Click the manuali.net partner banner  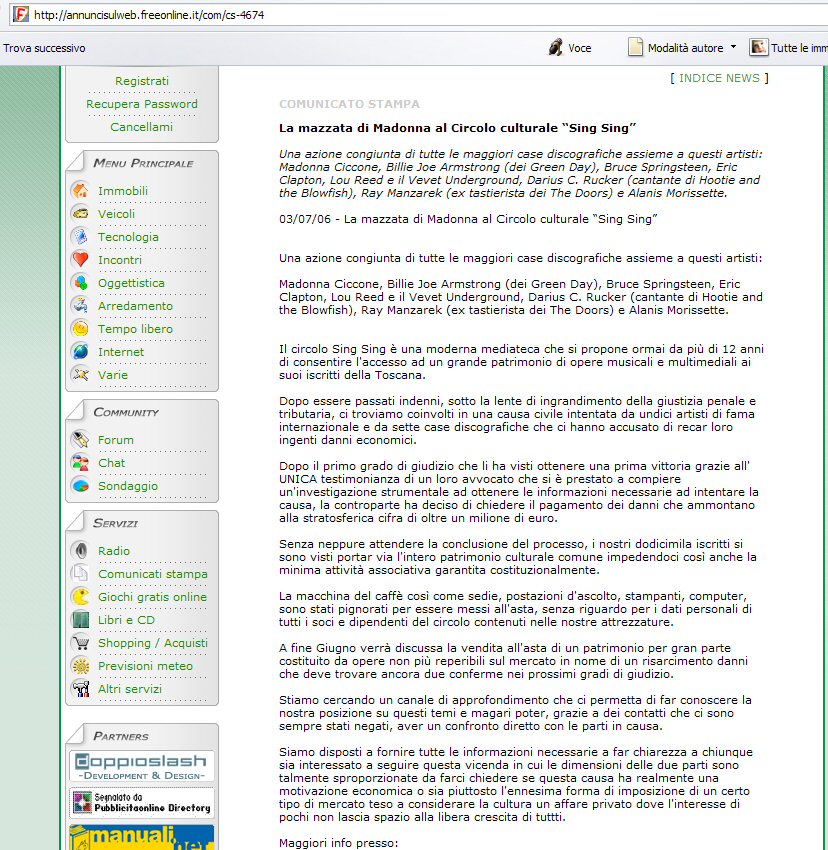[142, 837]
